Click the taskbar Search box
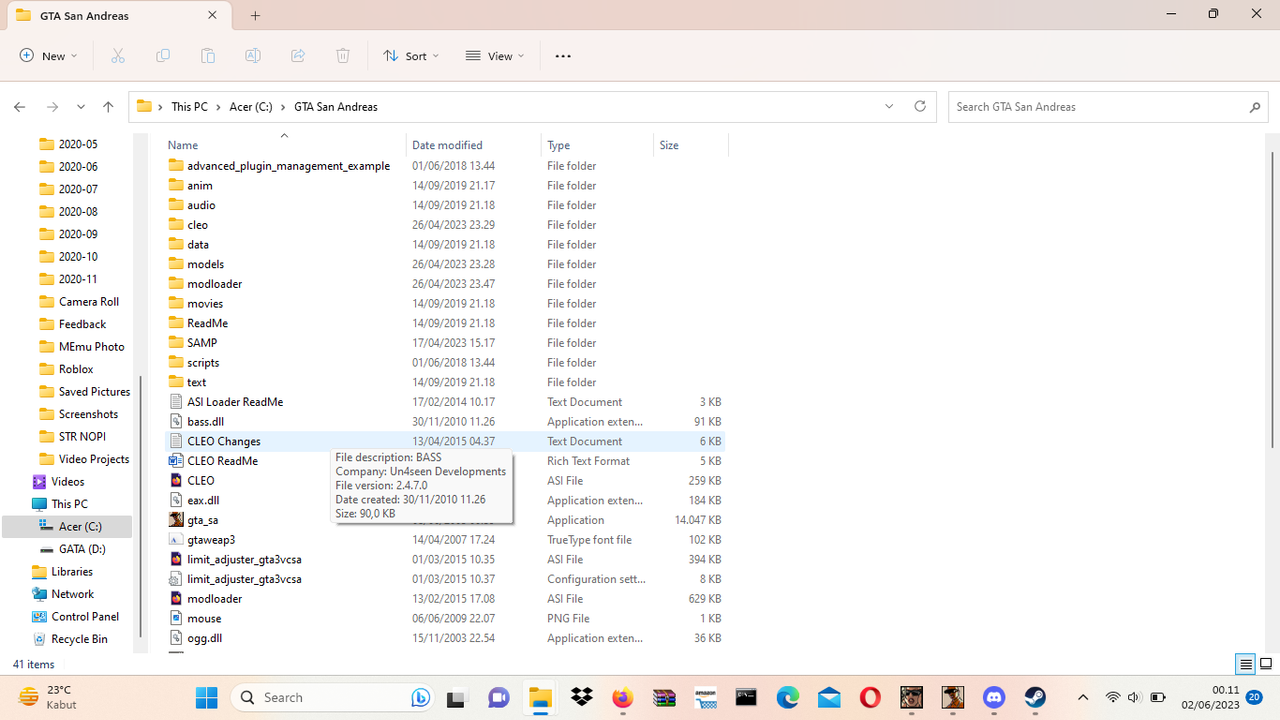The image size is (1280, 720). click(331, 697)
